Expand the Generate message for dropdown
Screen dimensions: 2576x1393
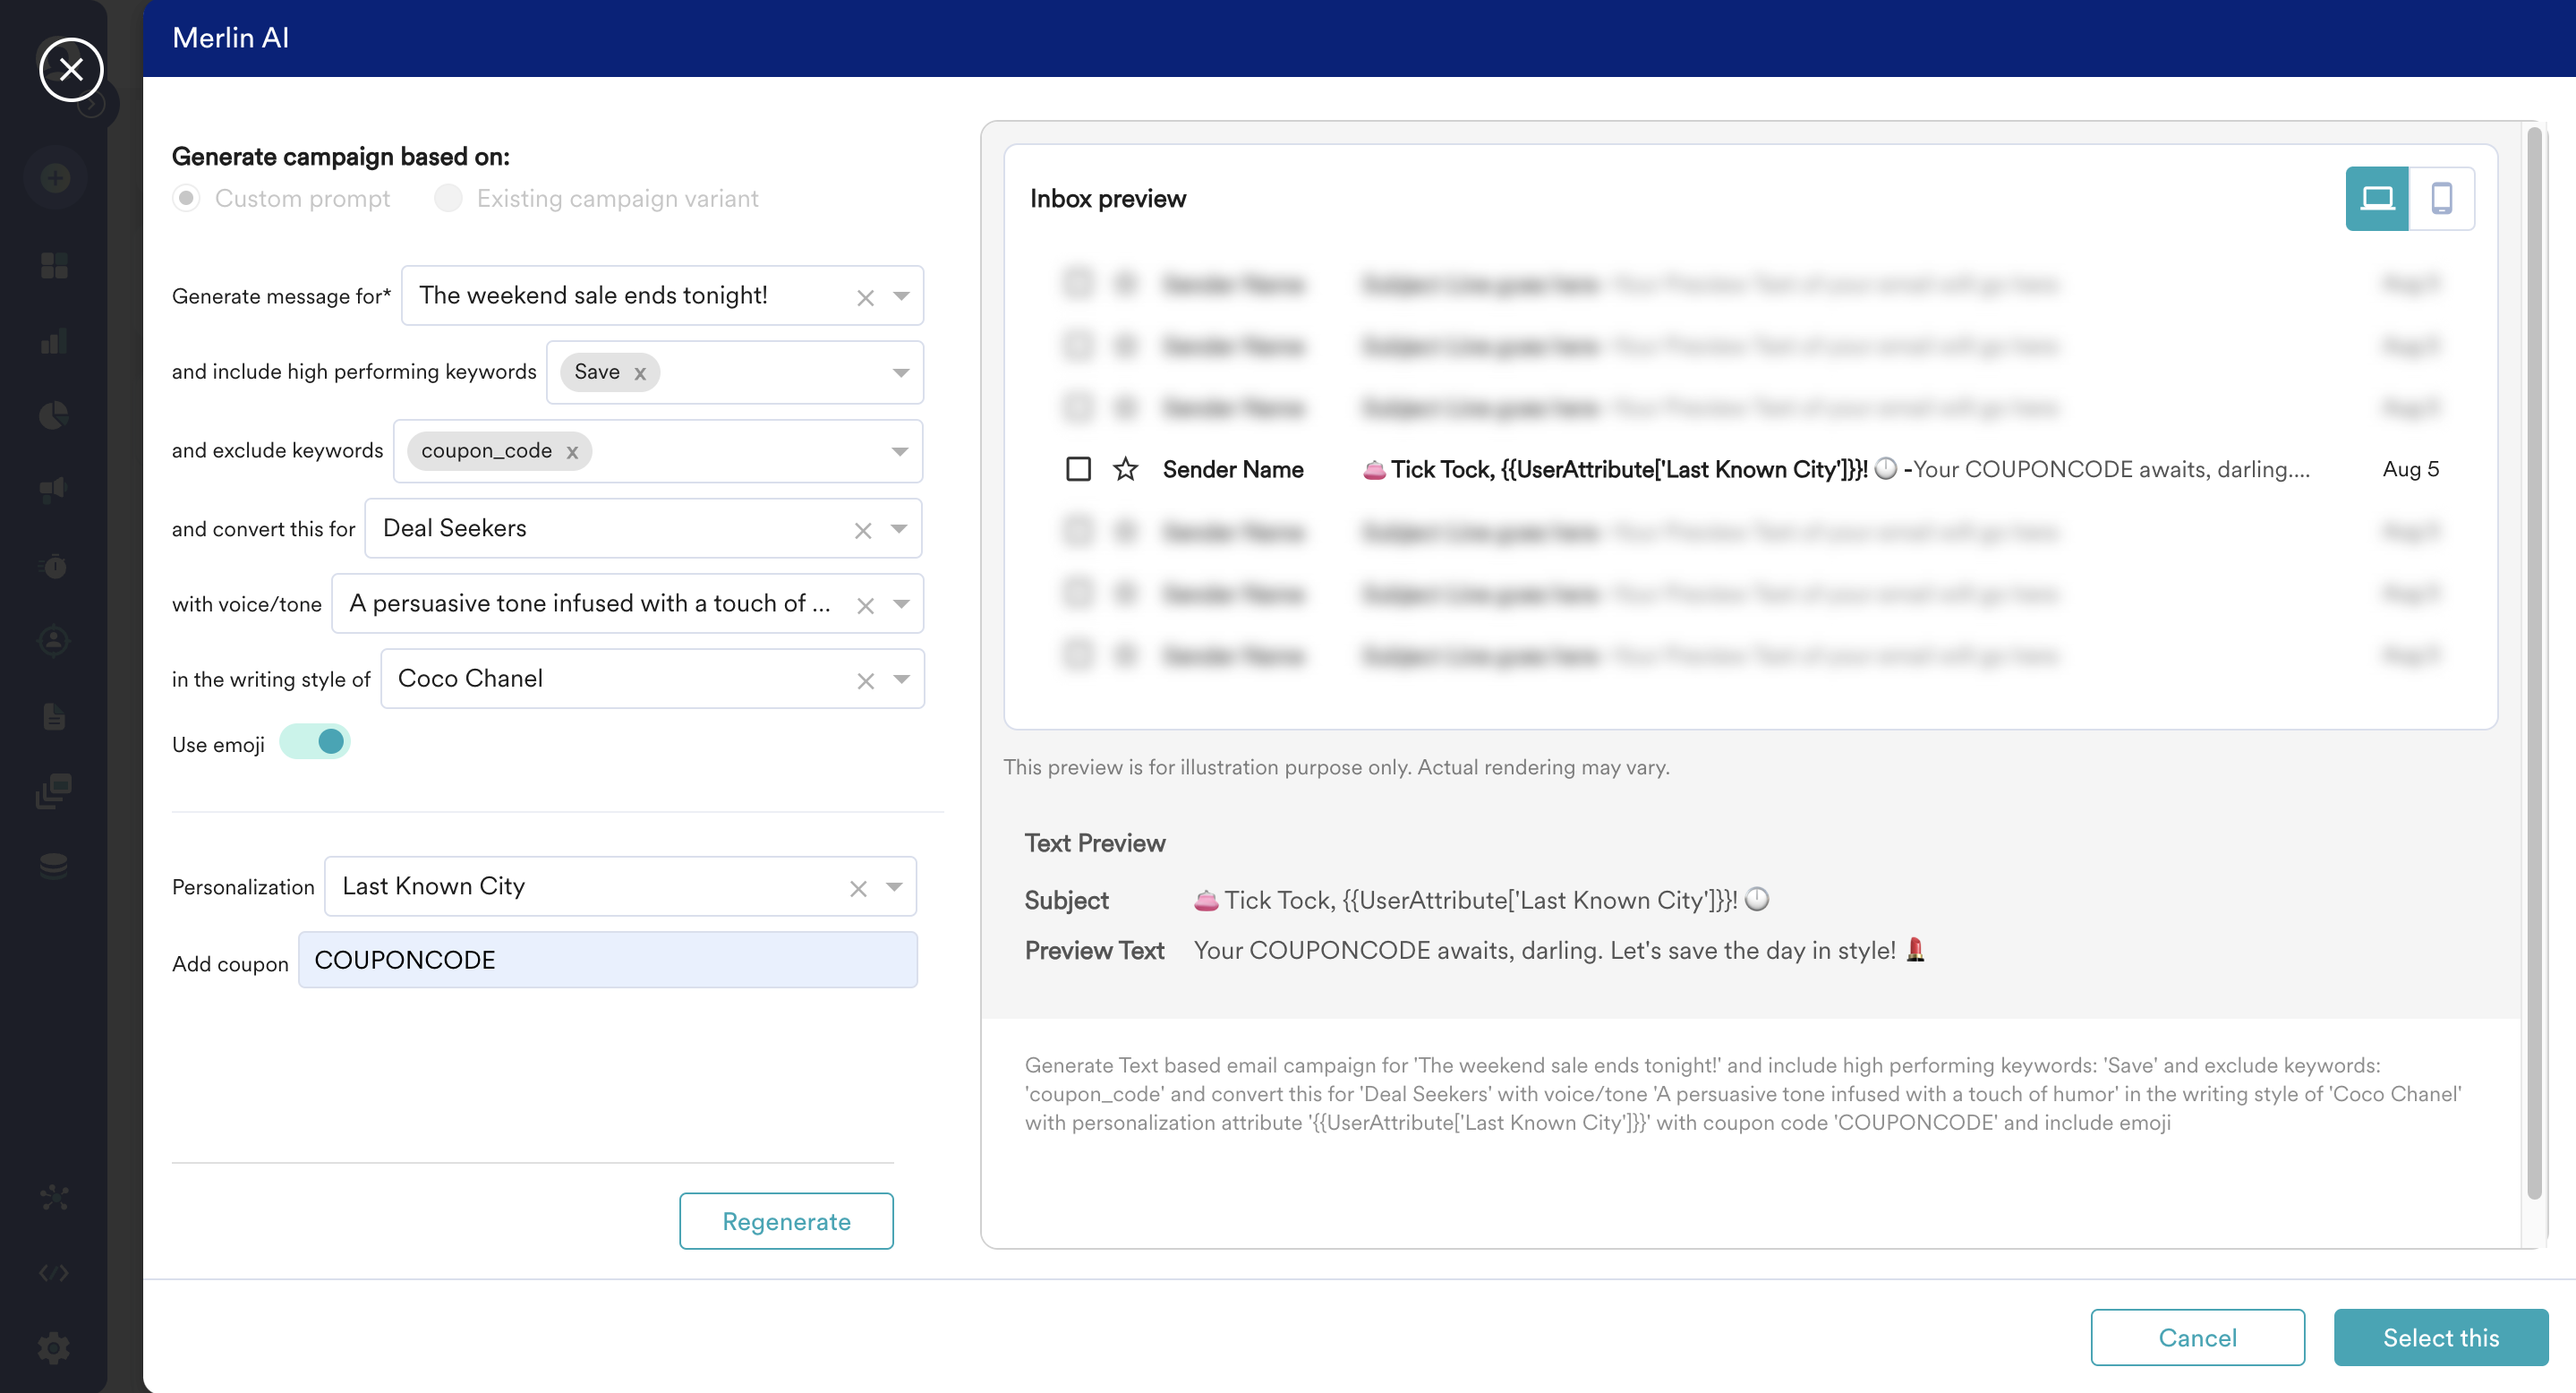pyautogui.click(x=901, y=296)
